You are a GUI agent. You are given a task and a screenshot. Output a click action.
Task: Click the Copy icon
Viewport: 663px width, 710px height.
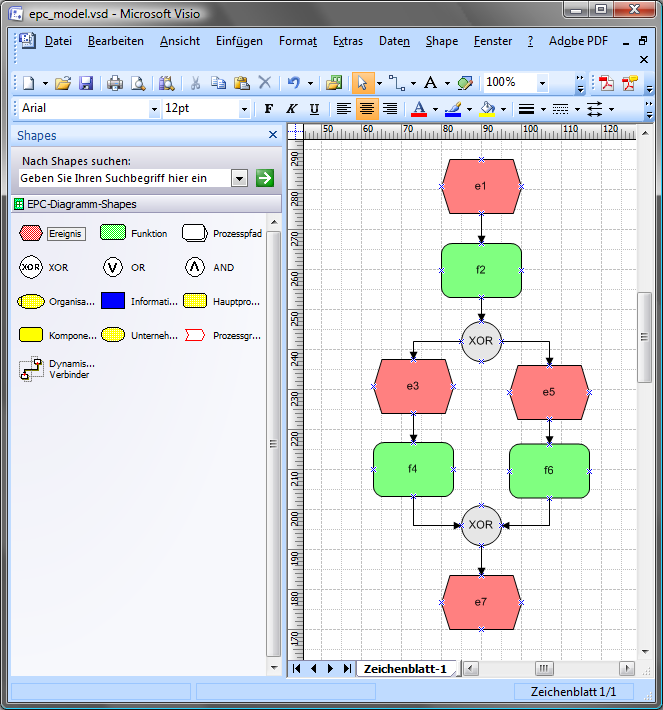[219, 83]
